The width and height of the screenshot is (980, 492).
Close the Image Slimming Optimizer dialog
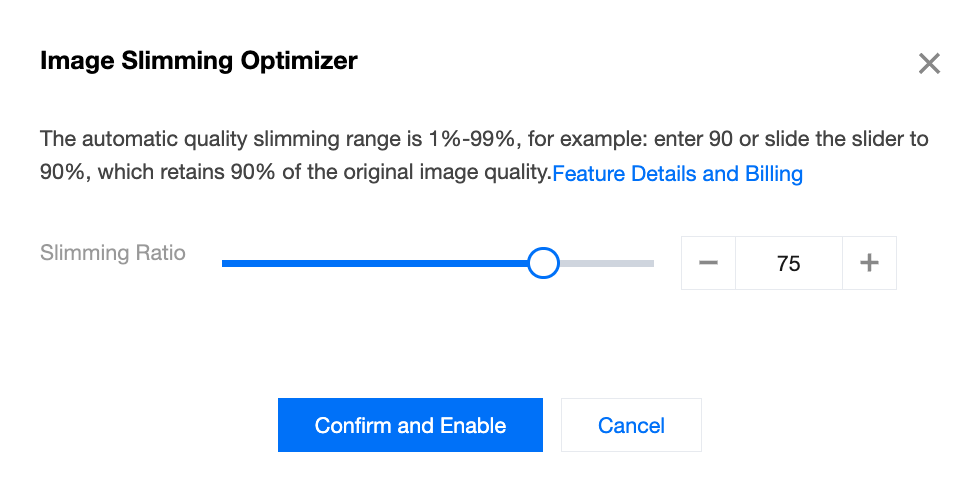coord(929,64)
